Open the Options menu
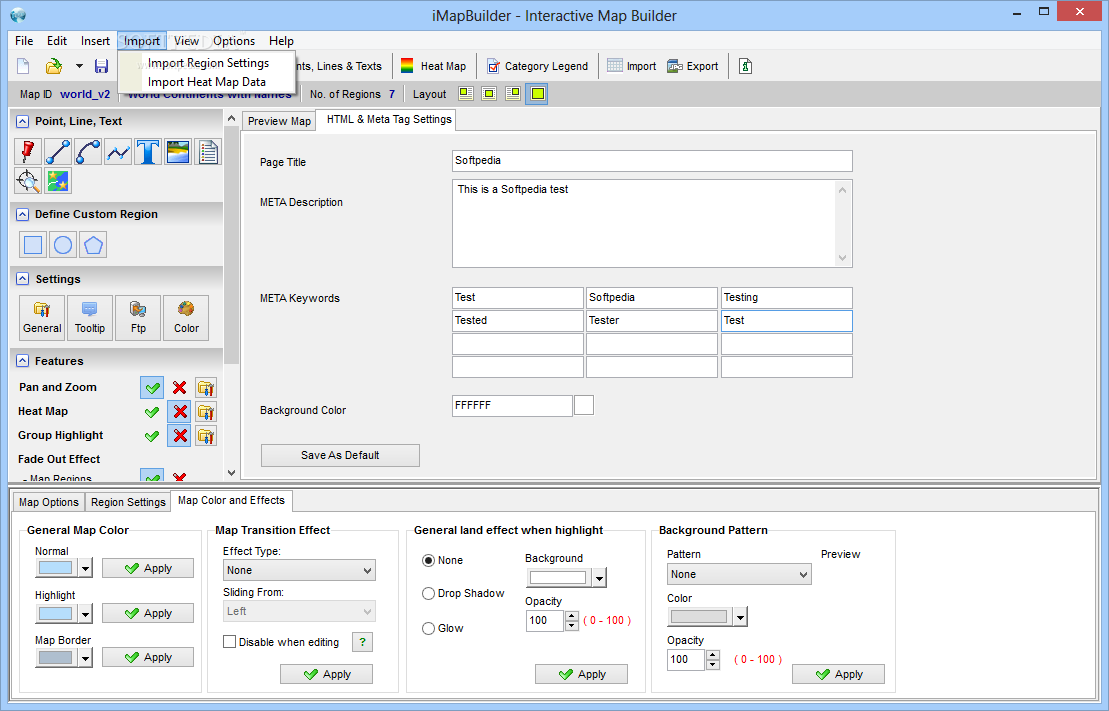 [234, 41]
